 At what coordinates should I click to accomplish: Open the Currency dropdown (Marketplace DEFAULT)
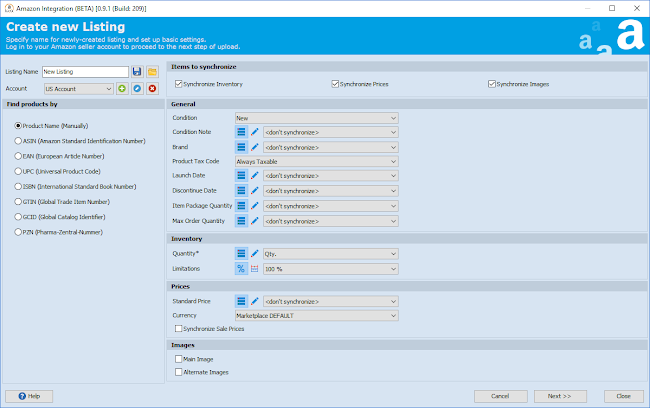317,316
